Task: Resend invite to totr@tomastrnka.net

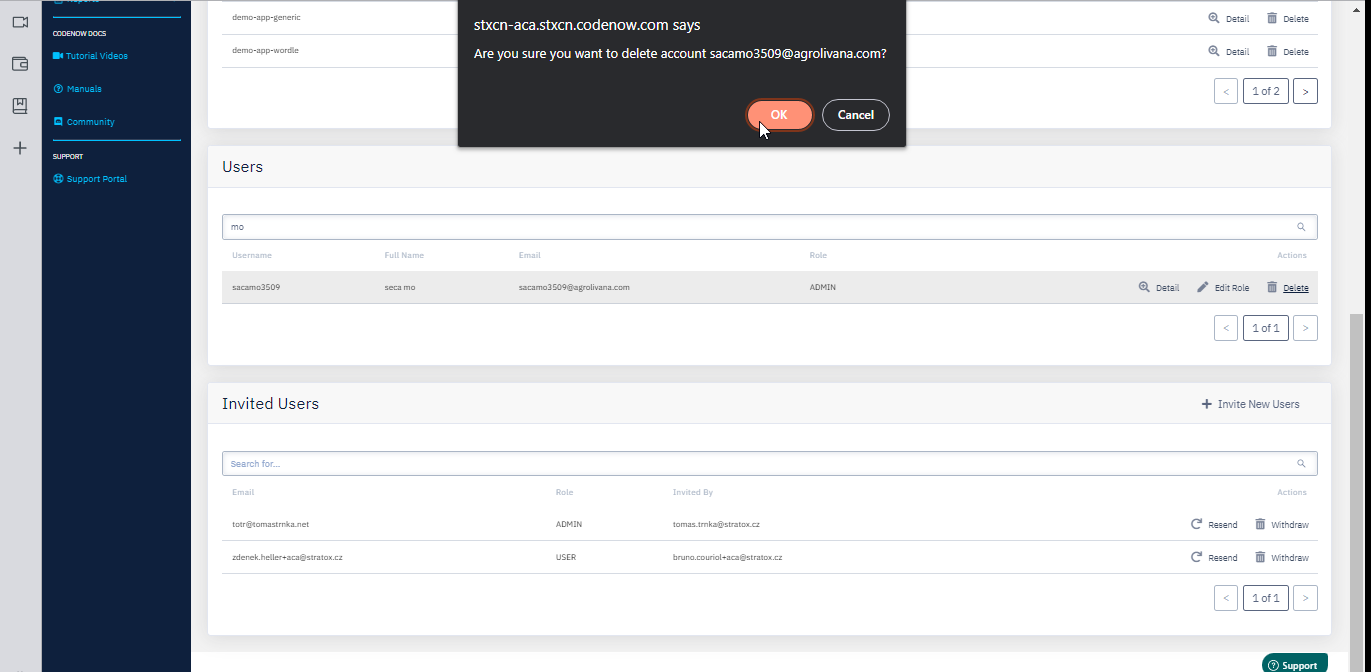Action: click(x=1213, y=525)
